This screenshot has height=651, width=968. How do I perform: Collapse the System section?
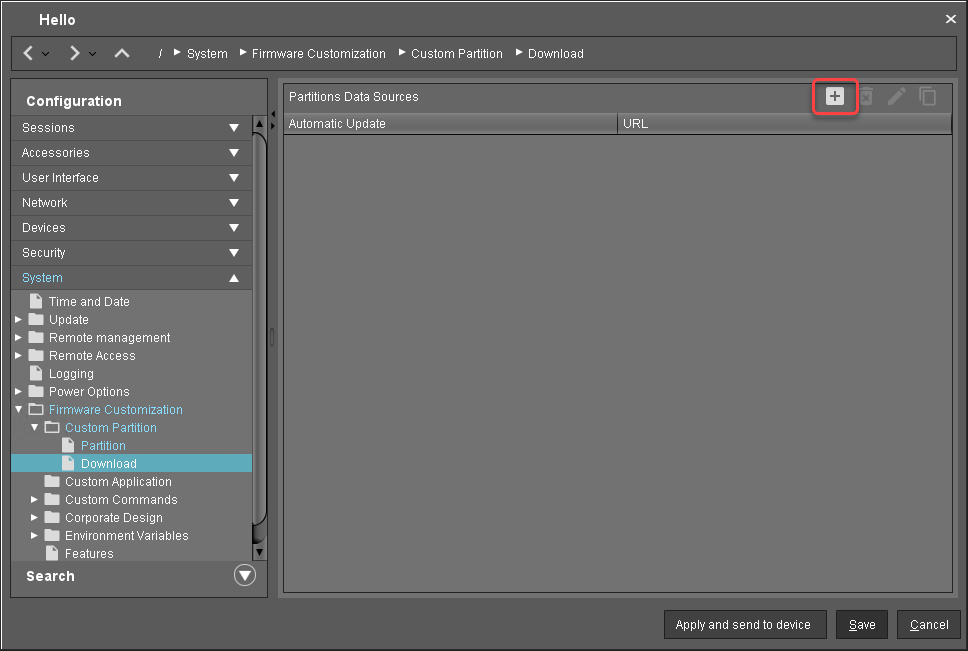click(x=234, y=278)
